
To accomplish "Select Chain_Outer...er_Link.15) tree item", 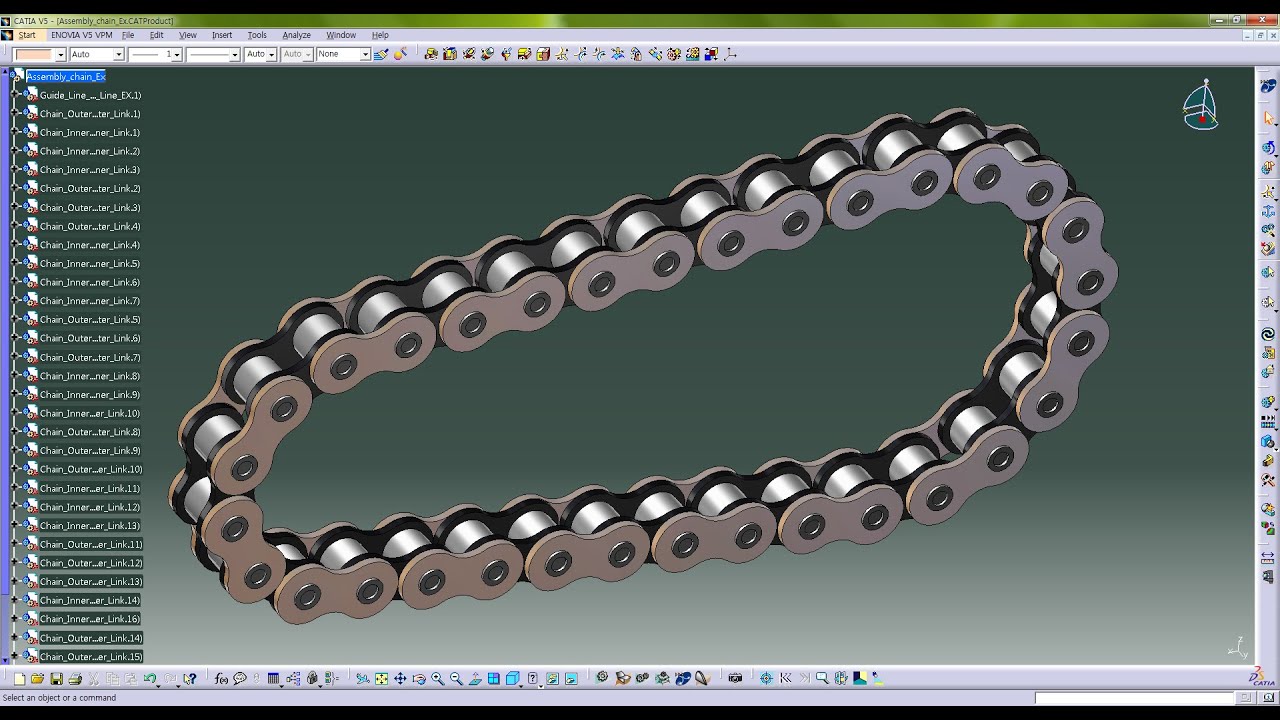I will click(x=91, y=657).
